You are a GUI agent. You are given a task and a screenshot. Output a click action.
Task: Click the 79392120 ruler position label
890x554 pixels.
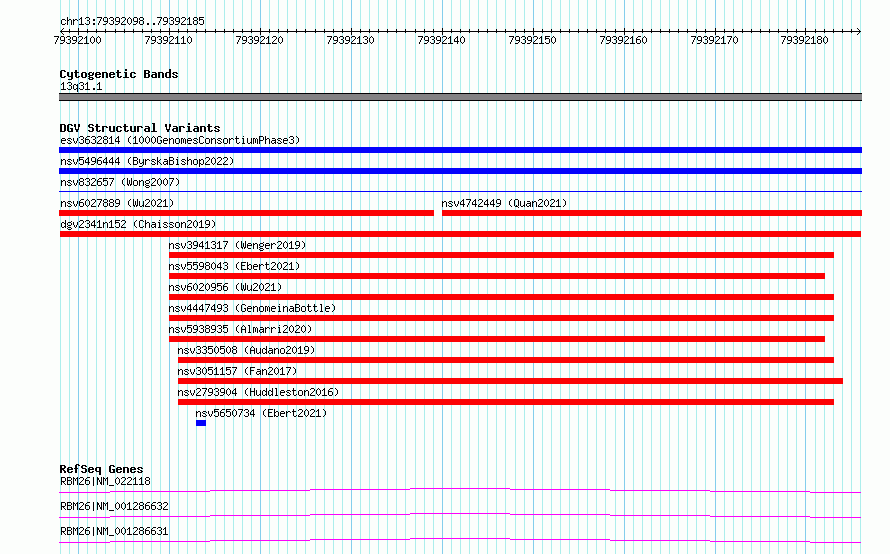click(x=259, y=40)
